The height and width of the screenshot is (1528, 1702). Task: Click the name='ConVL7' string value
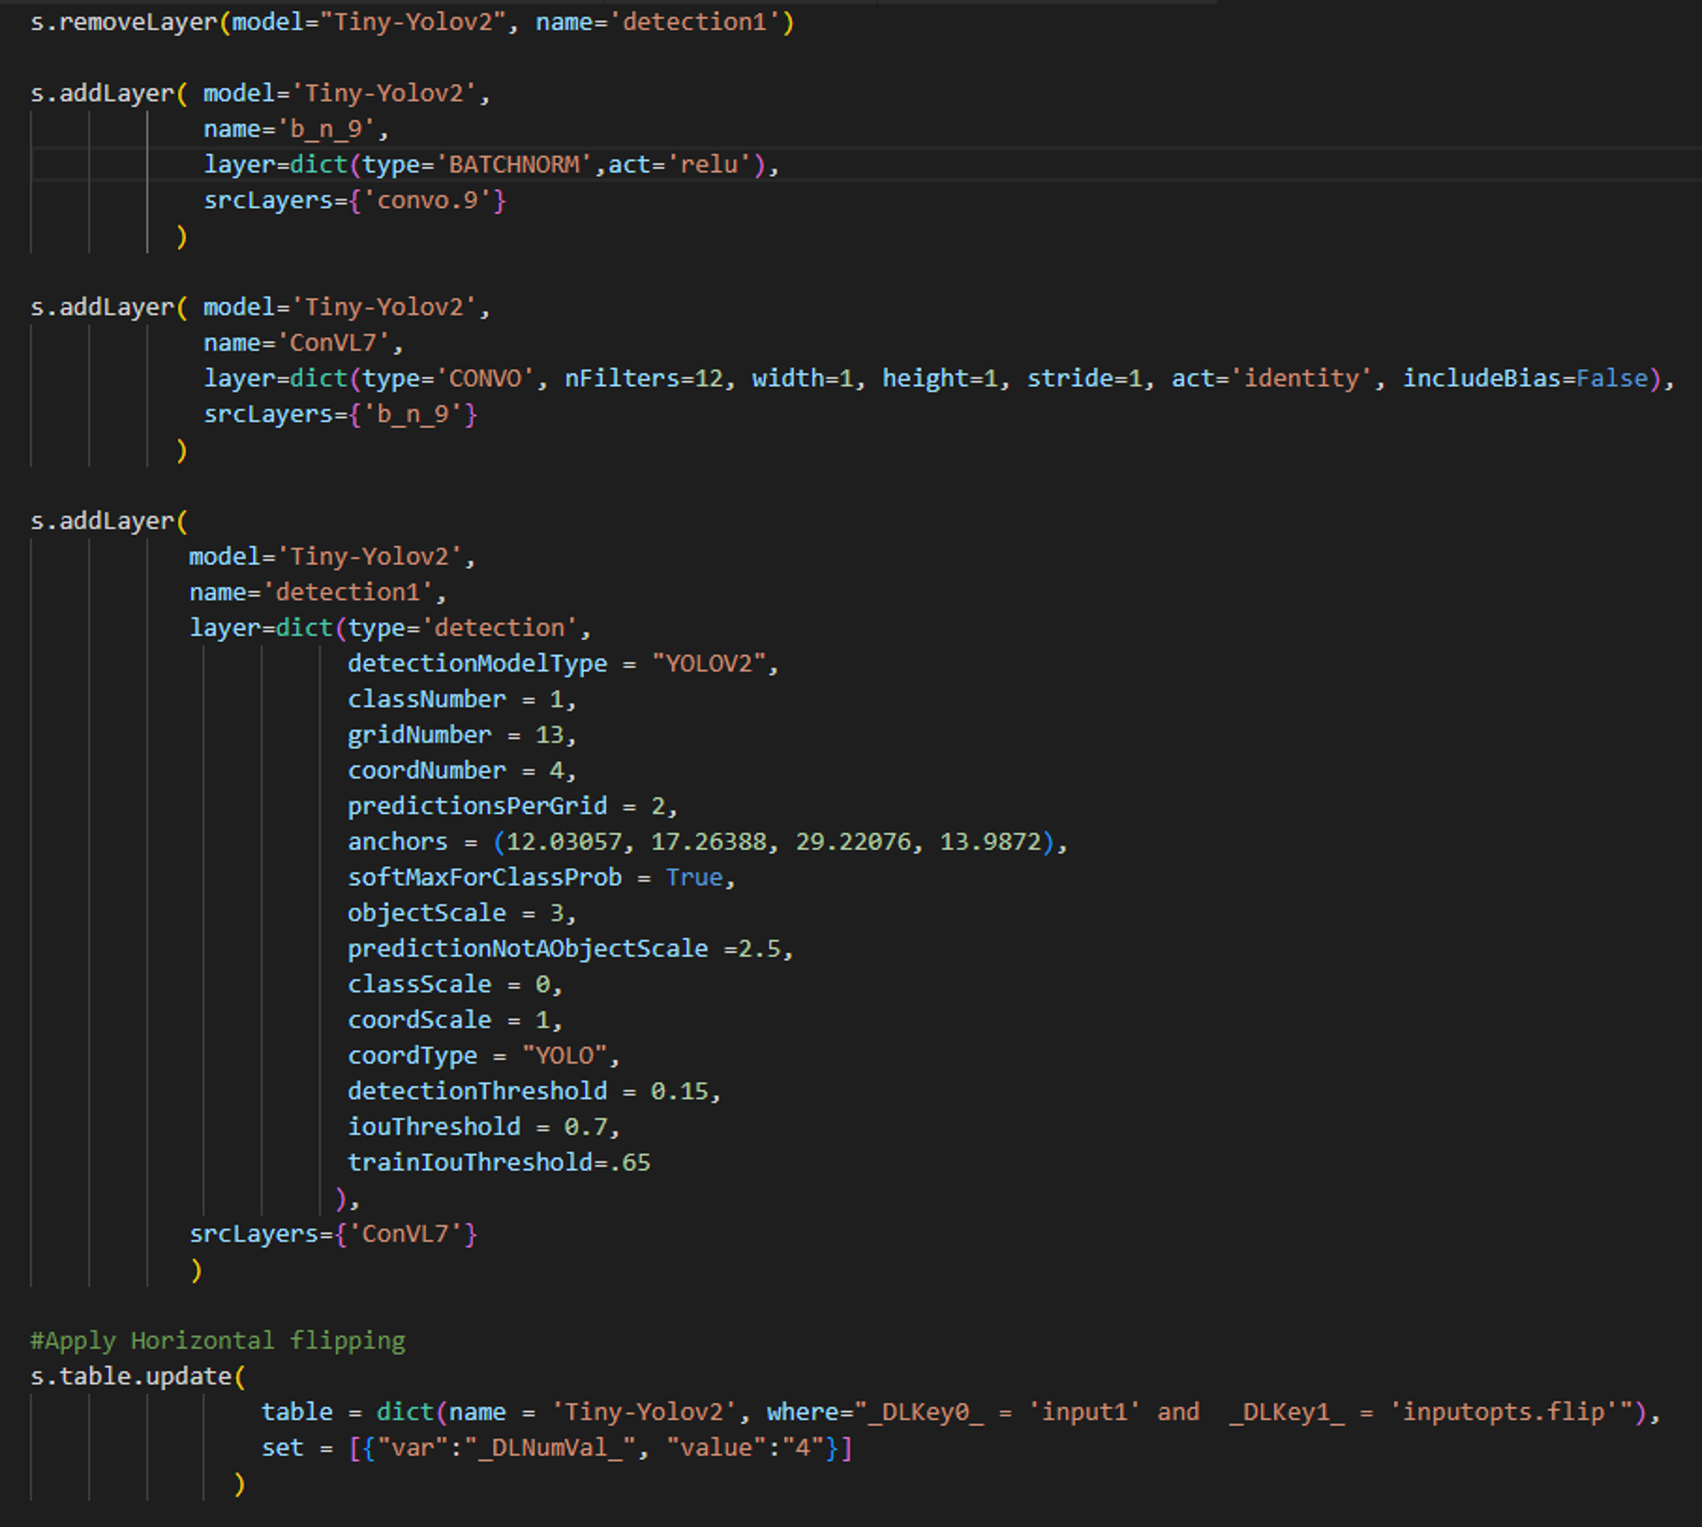332,343
